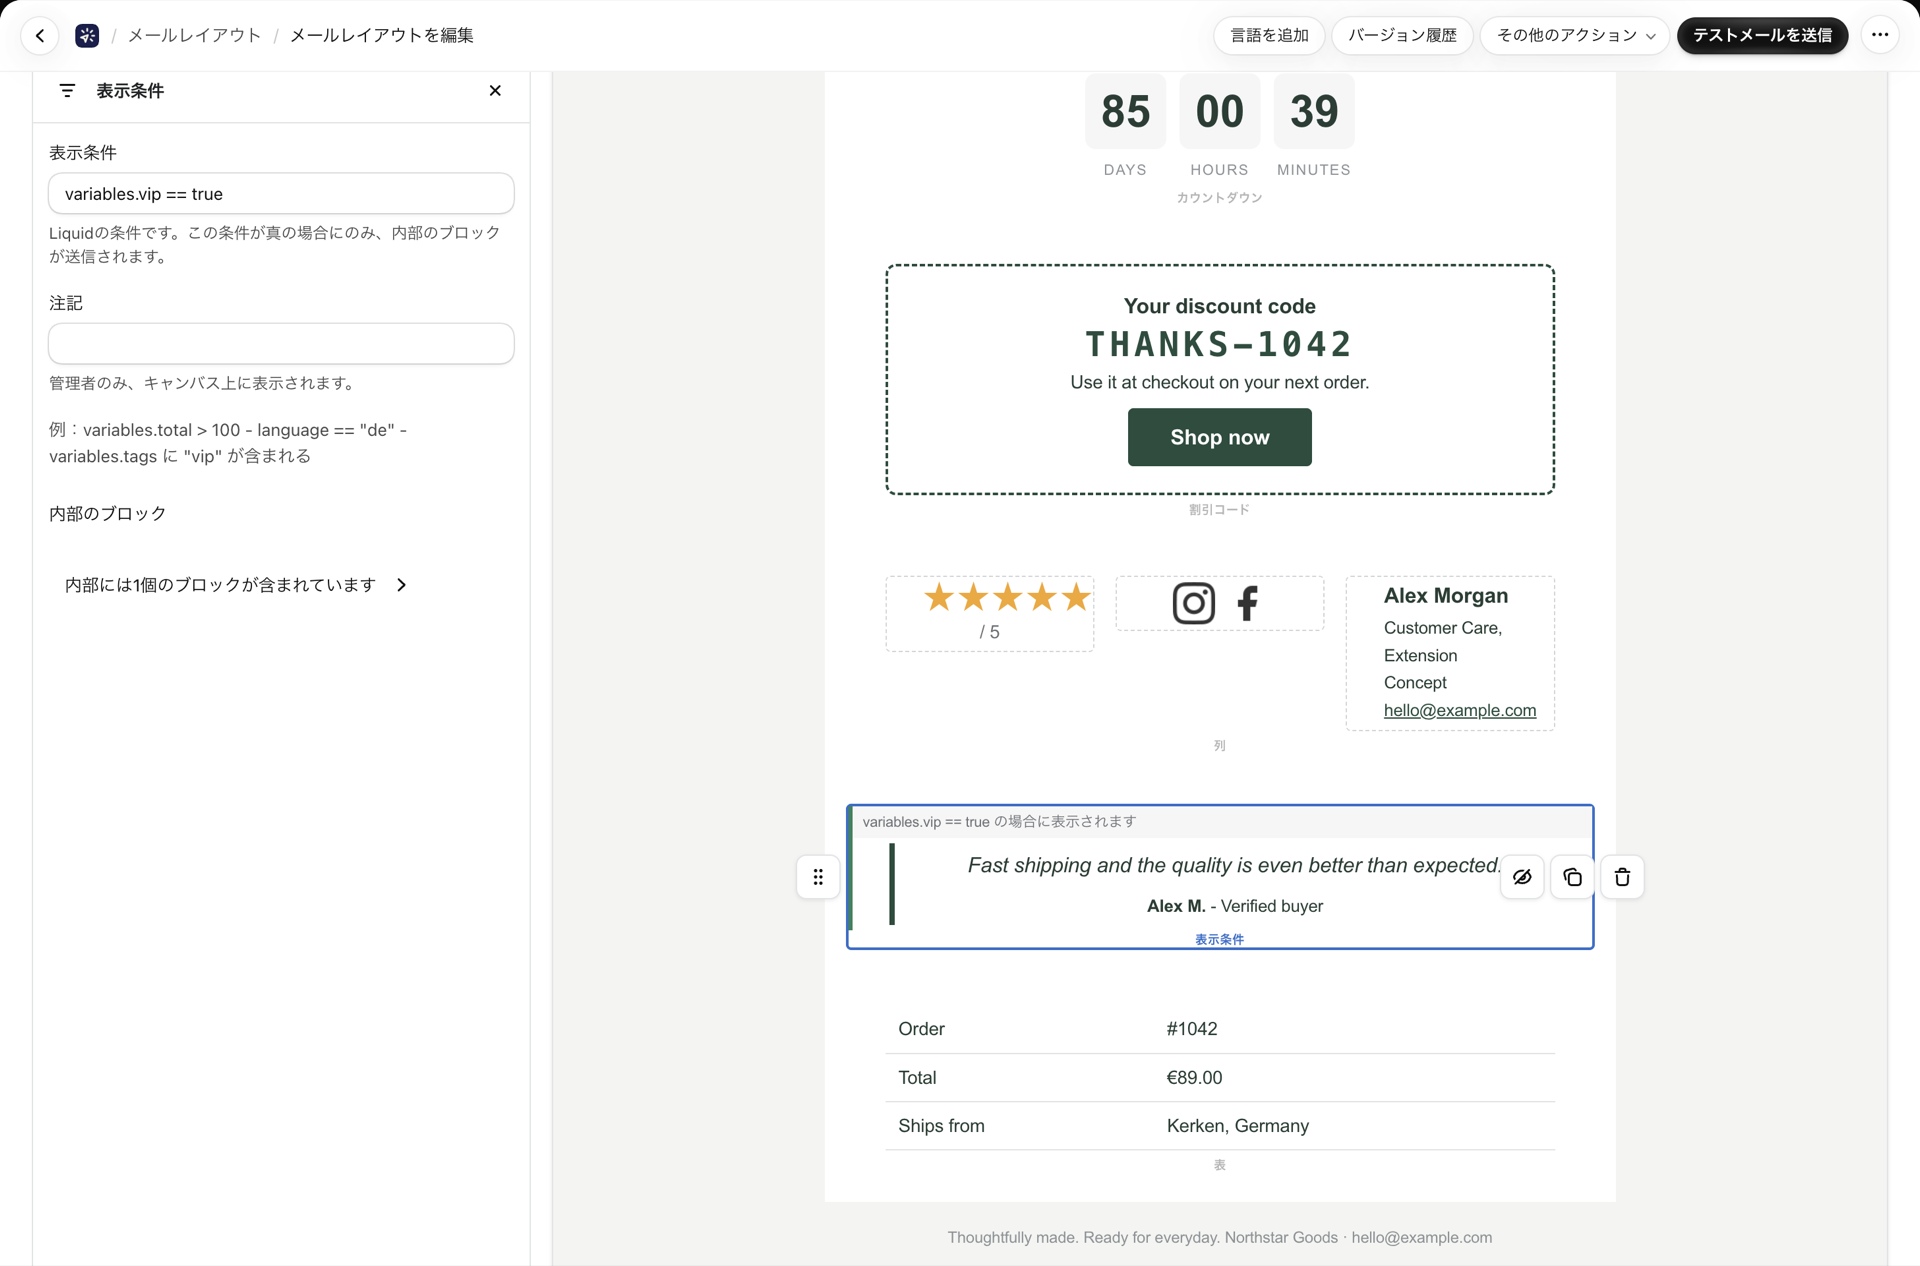Viewport: 1920px width, 1266px height.
Task: Select the #1042 order cell
Action: (x=1191, y=1029)
